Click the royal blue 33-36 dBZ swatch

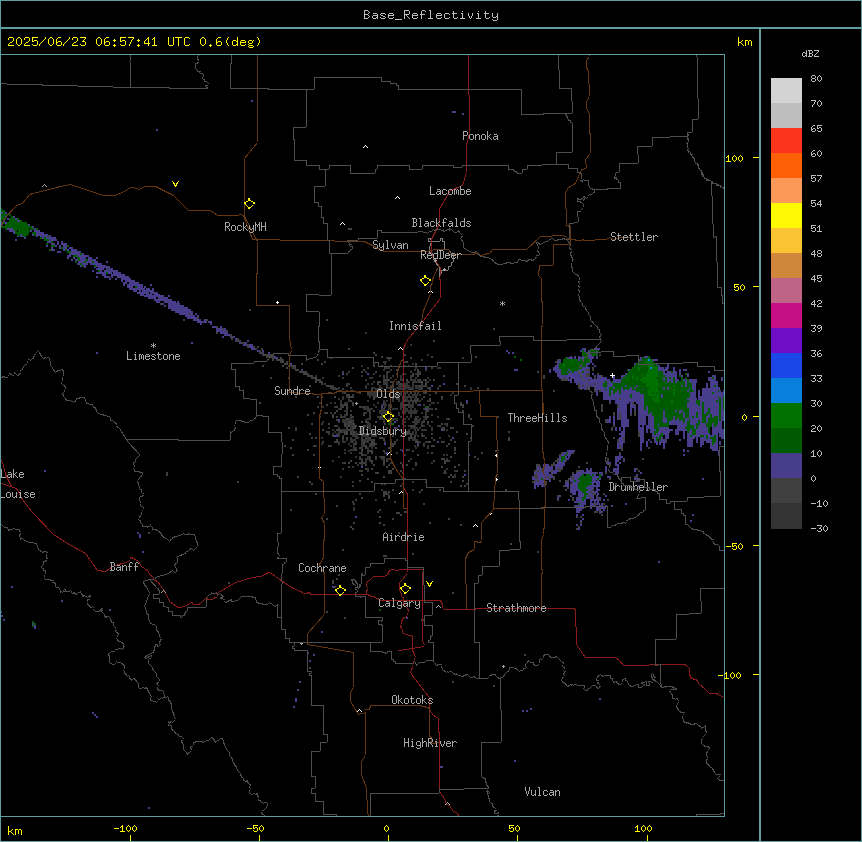[786, 365]
